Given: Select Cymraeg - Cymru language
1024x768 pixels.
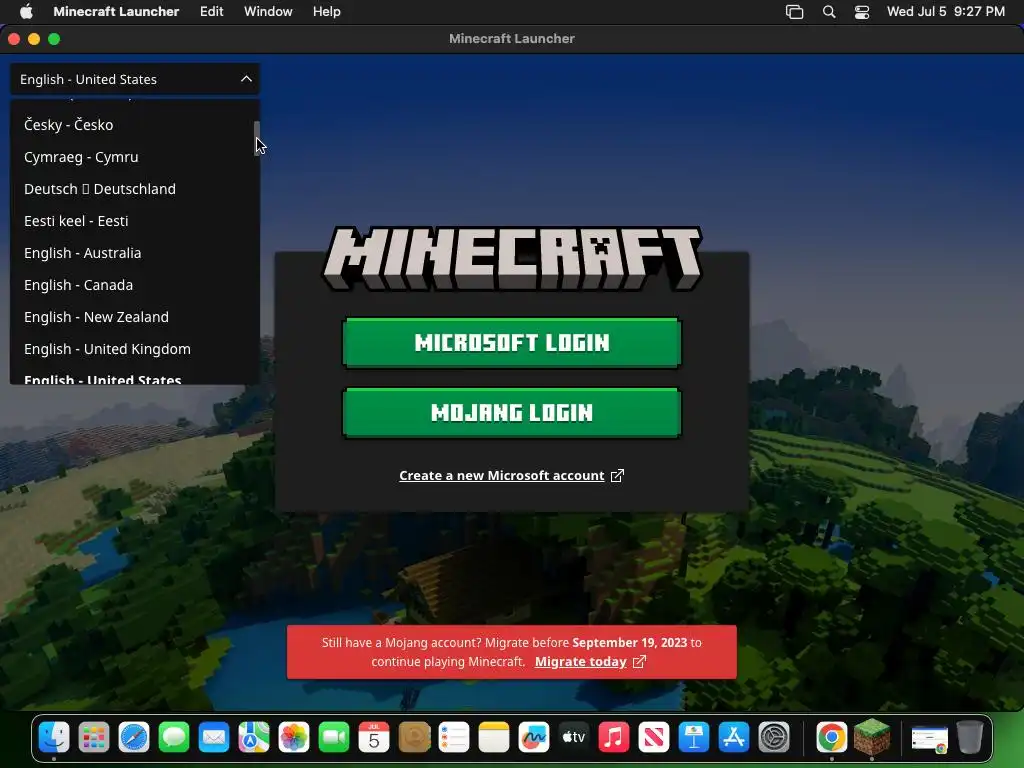Looking at the screenshot, I should [x=132, y=157].
